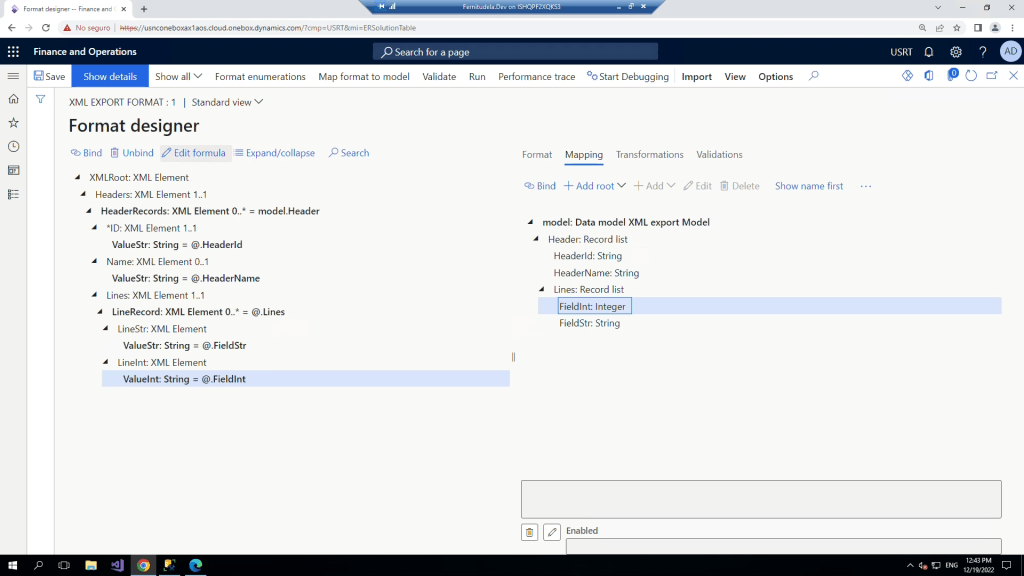
Task: Switch to the Validations tab
Action: [x=719, y=155]
